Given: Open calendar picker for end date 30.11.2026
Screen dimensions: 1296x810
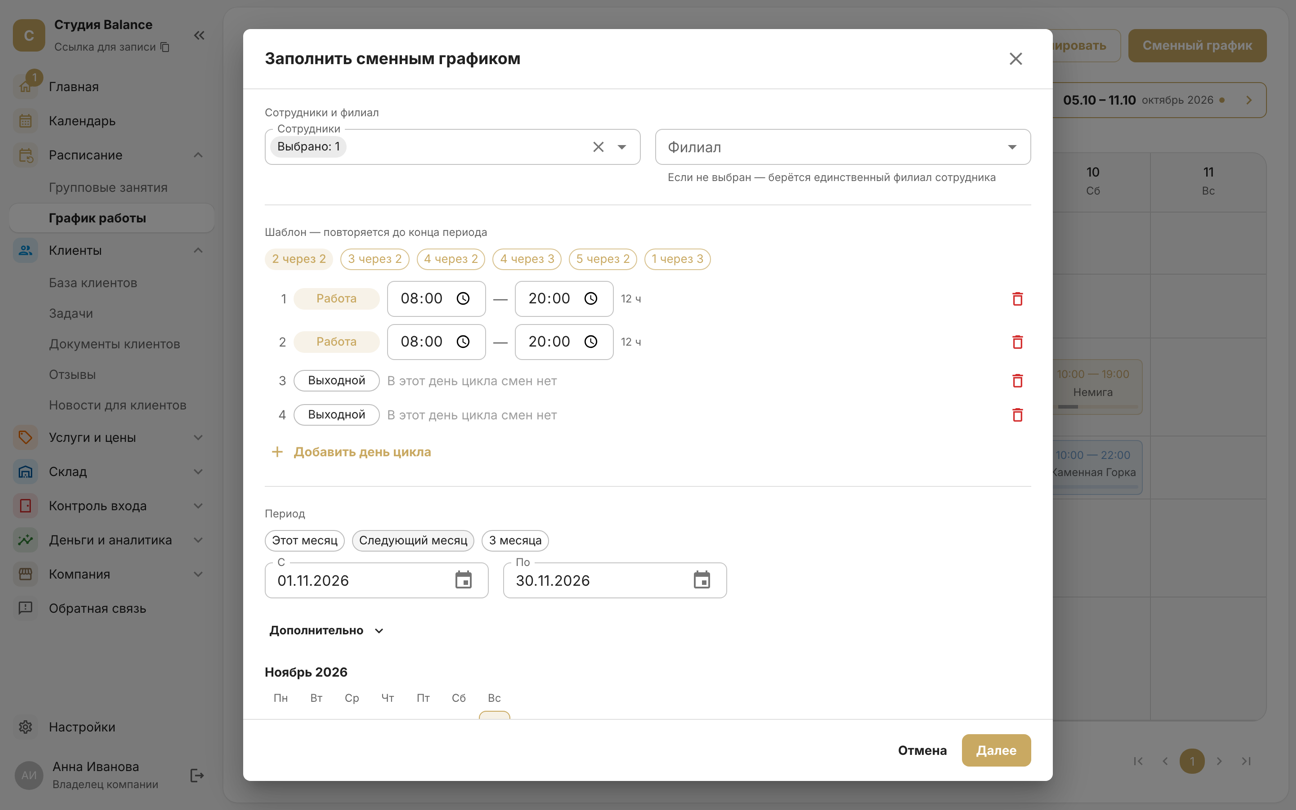Looking at the screenshot, I should point(702,580).
